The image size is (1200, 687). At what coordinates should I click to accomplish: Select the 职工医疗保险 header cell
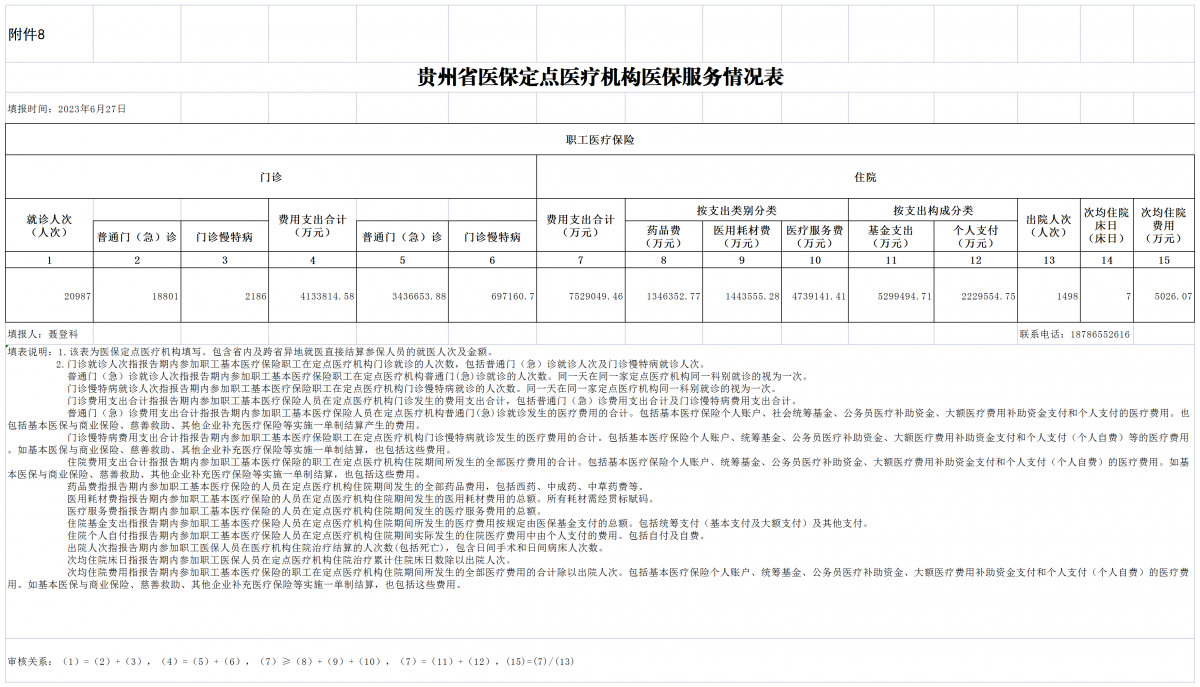(600, 140)
